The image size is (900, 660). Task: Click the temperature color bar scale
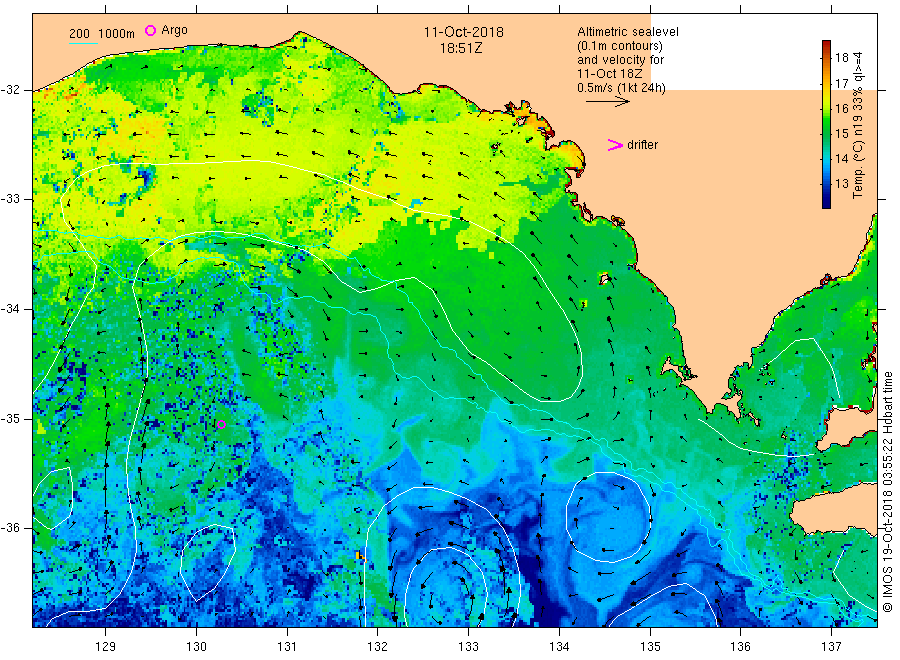pos(827,124)
